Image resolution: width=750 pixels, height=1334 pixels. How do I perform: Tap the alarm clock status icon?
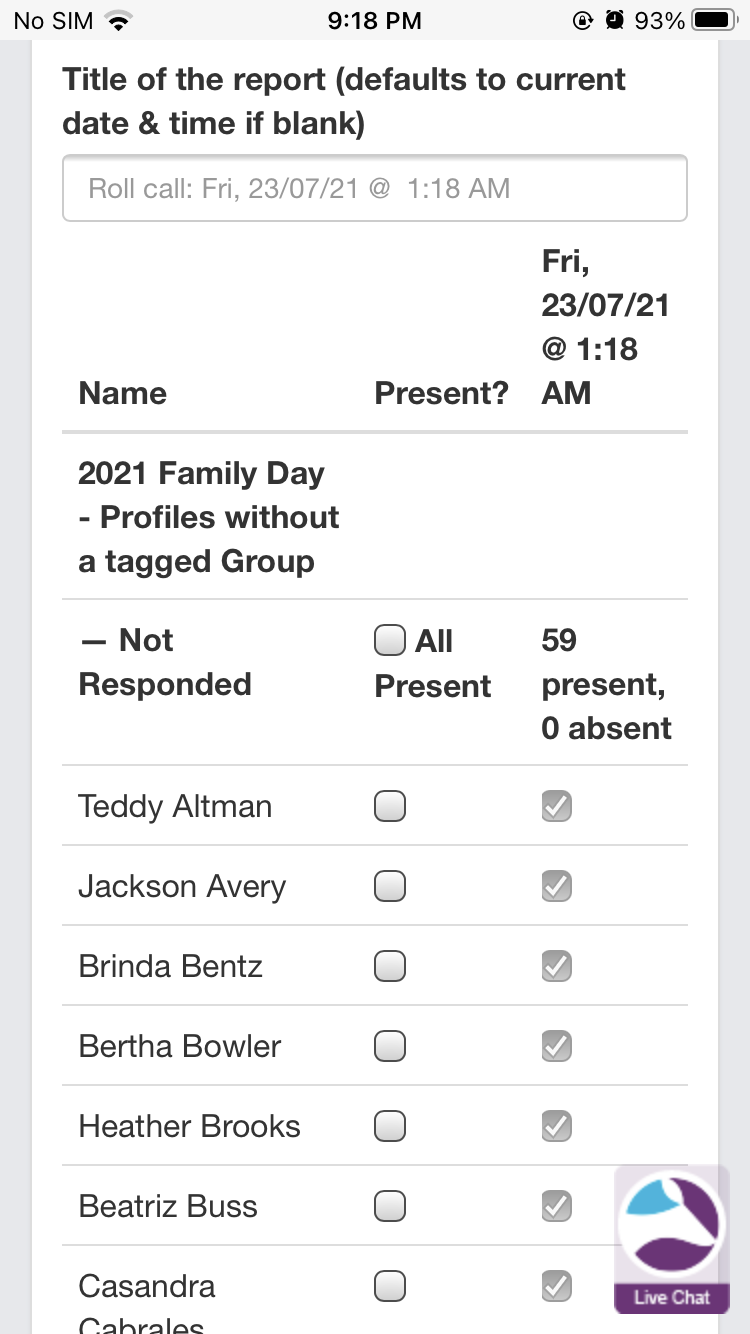pos(615,20)
